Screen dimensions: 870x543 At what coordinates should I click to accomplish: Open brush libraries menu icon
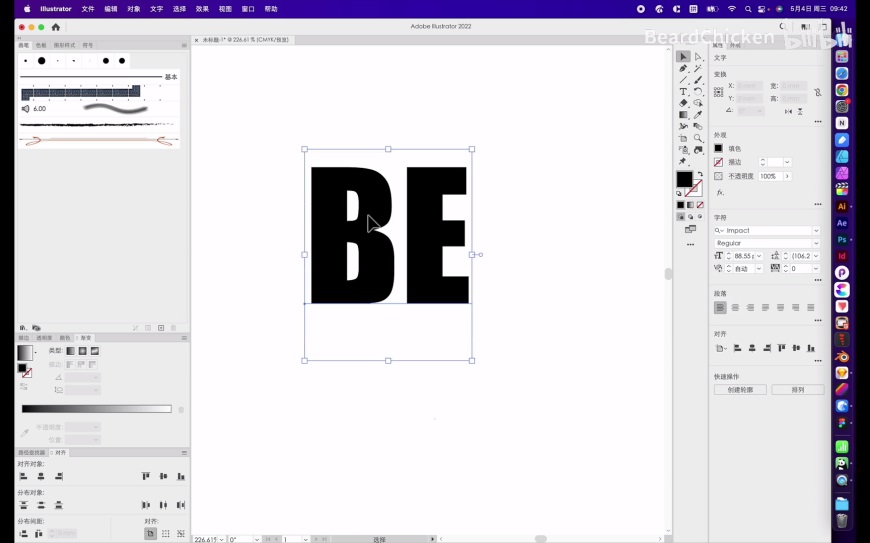point(23,328)
